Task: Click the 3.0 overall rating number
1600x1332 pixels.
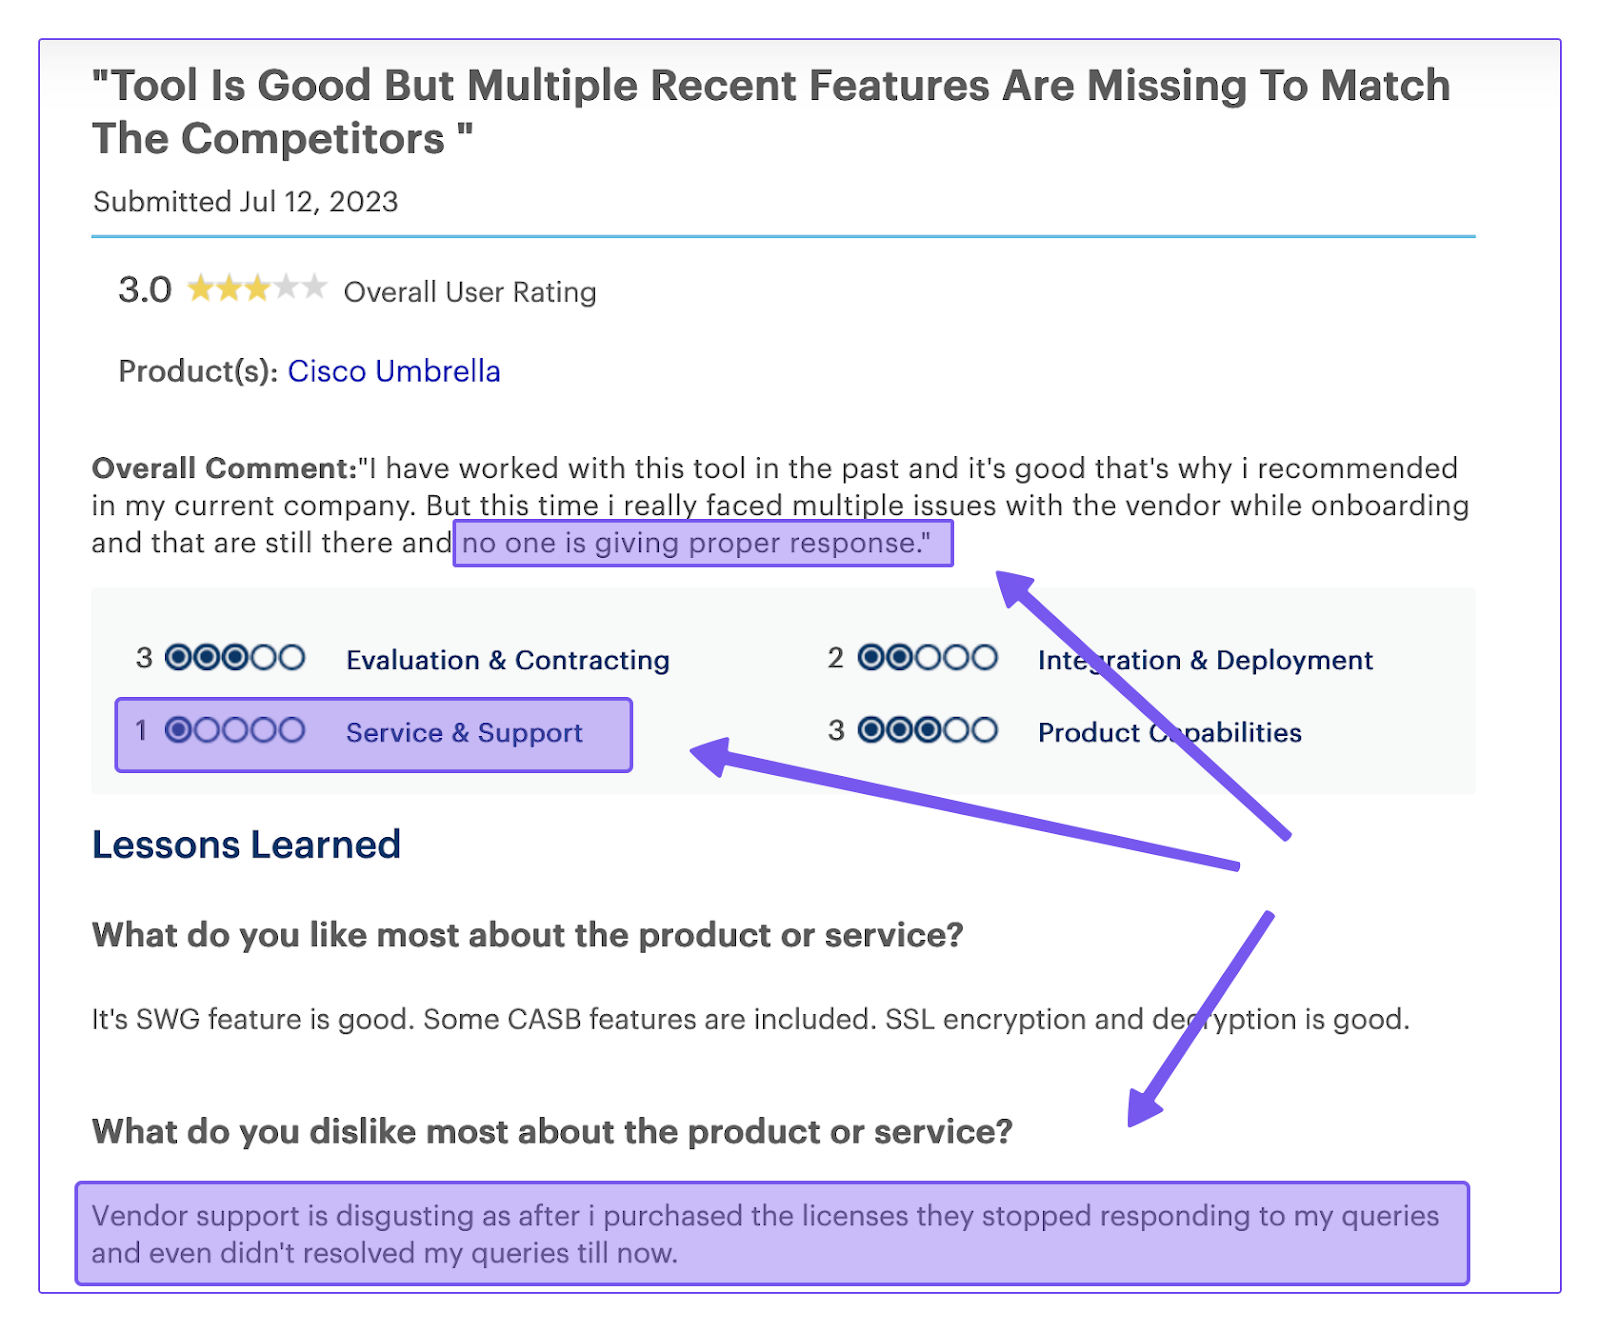Action: click(x=144, y=290)
